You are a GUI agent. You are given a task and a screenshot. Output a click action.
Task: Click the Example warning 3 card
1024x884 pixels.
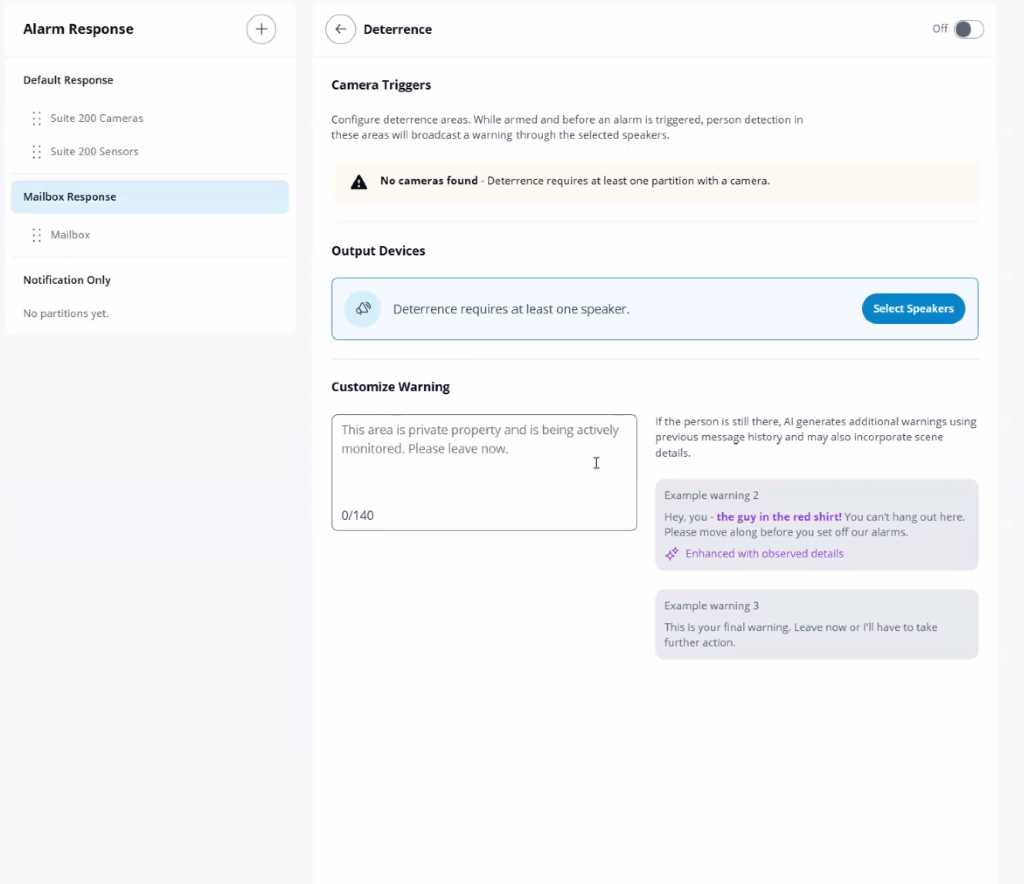pos(816,624)
